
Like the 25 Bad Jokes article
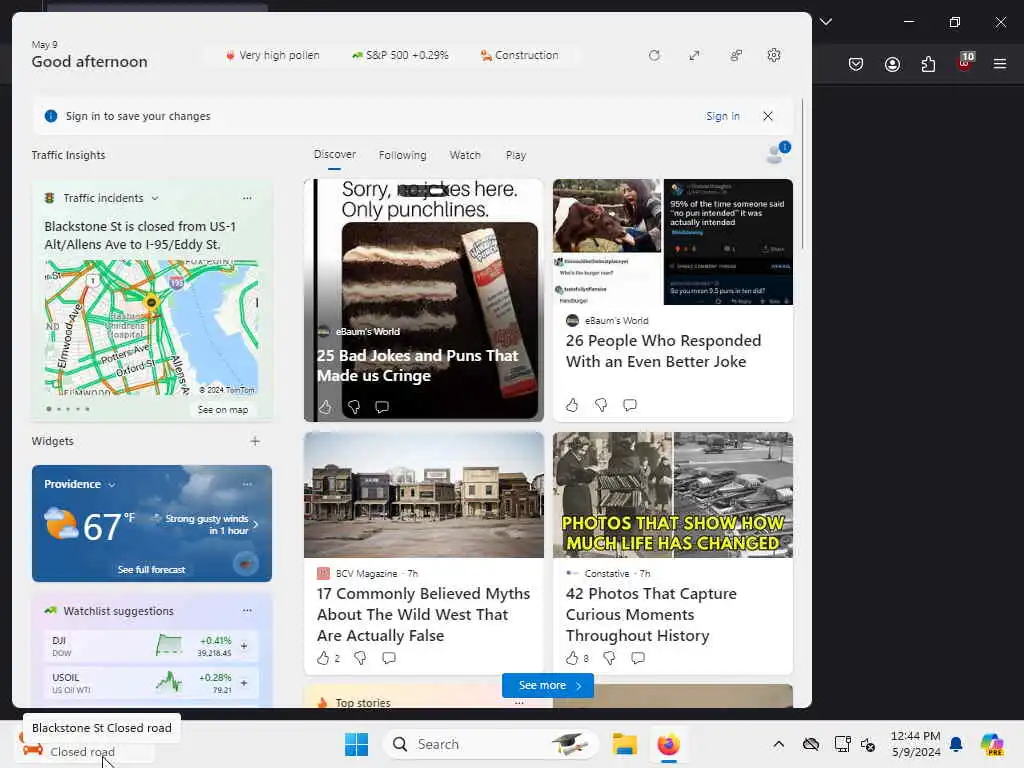tap(325, 408)
